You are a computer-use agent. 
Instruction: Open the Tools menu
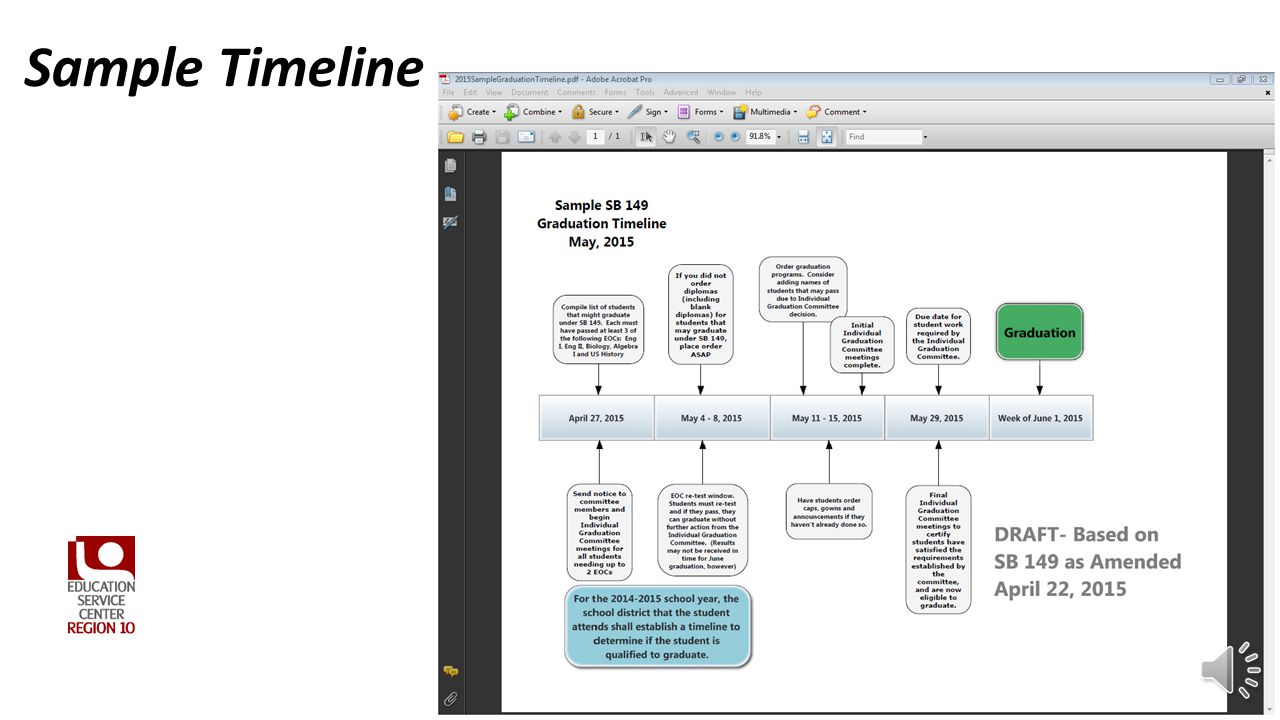pyautogui.click(x=645, y=92)
